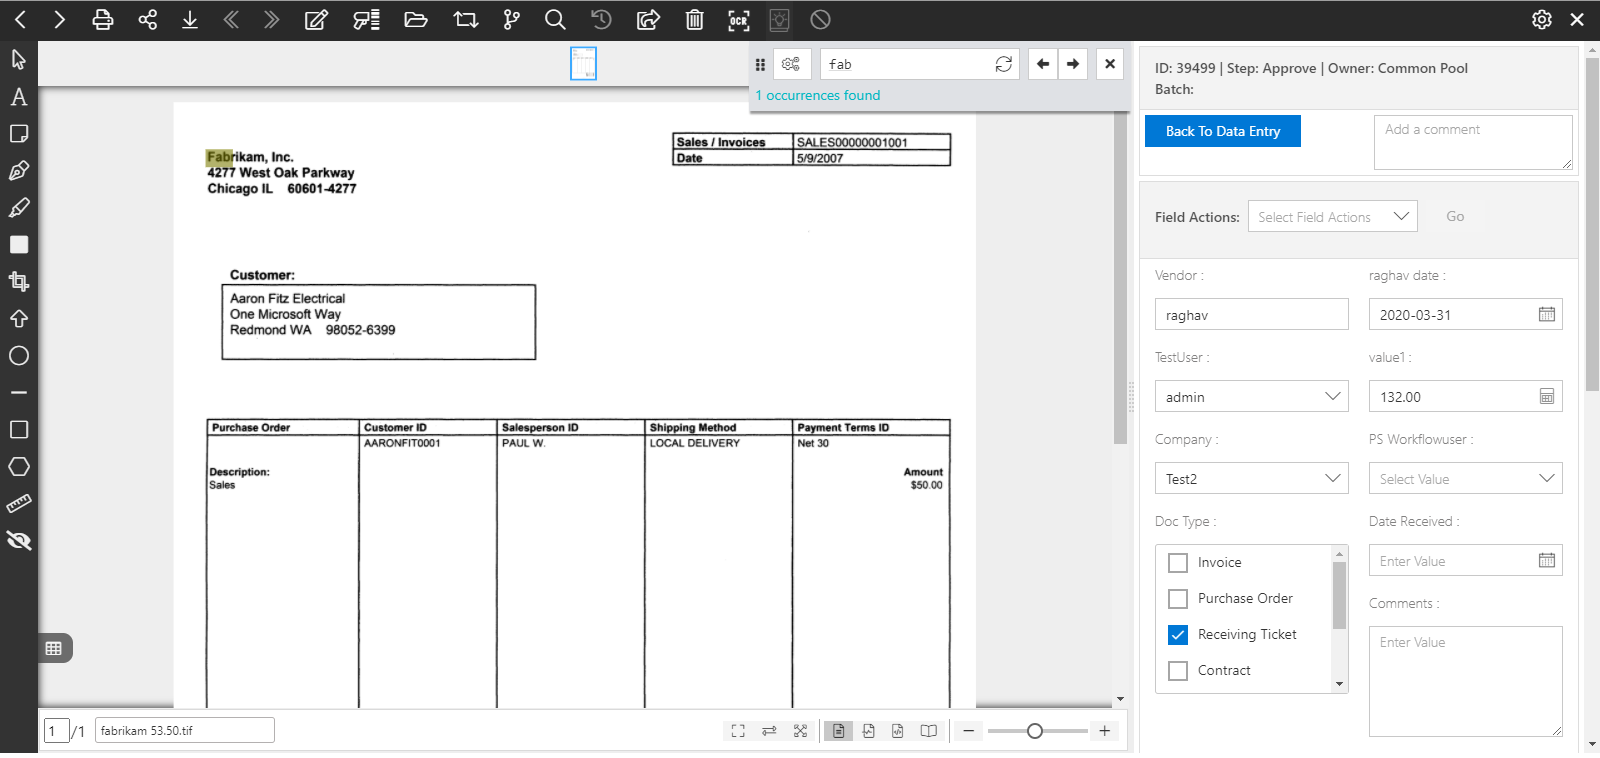Expand the Company dropdown showing Test2
The image size is (1600, 758).
[1251, 479]
